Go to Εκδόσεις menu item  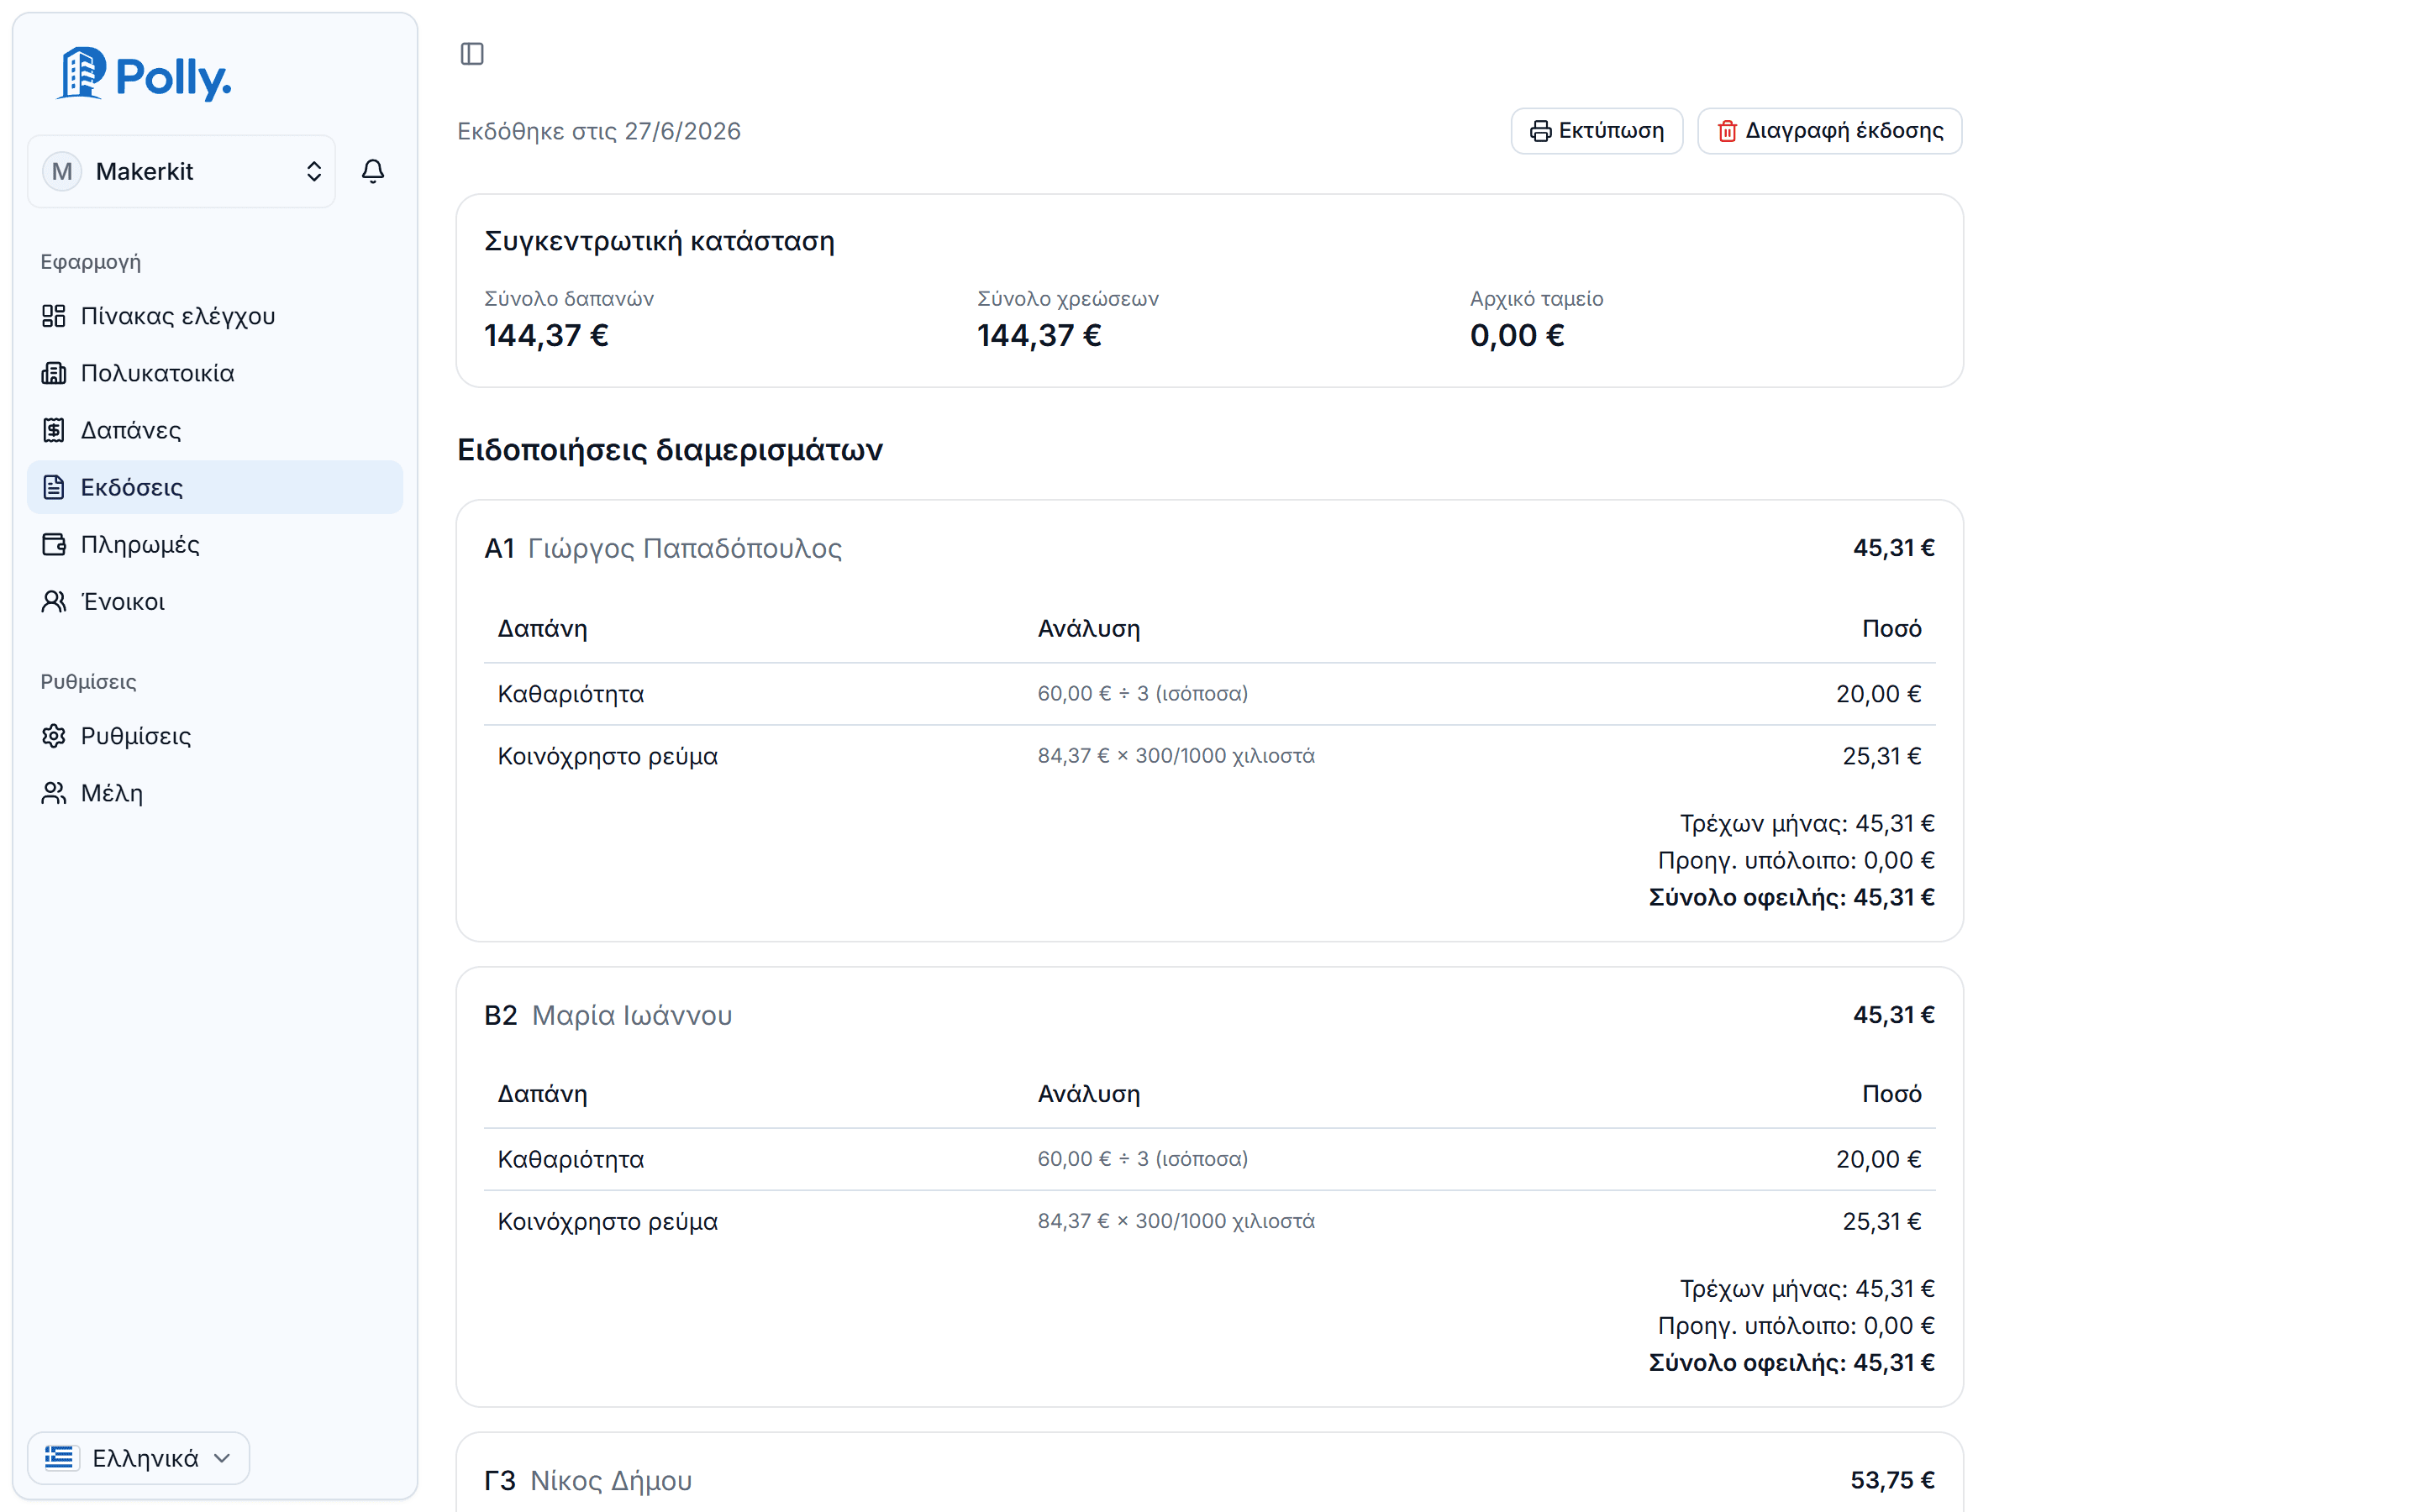coord(215,487)
